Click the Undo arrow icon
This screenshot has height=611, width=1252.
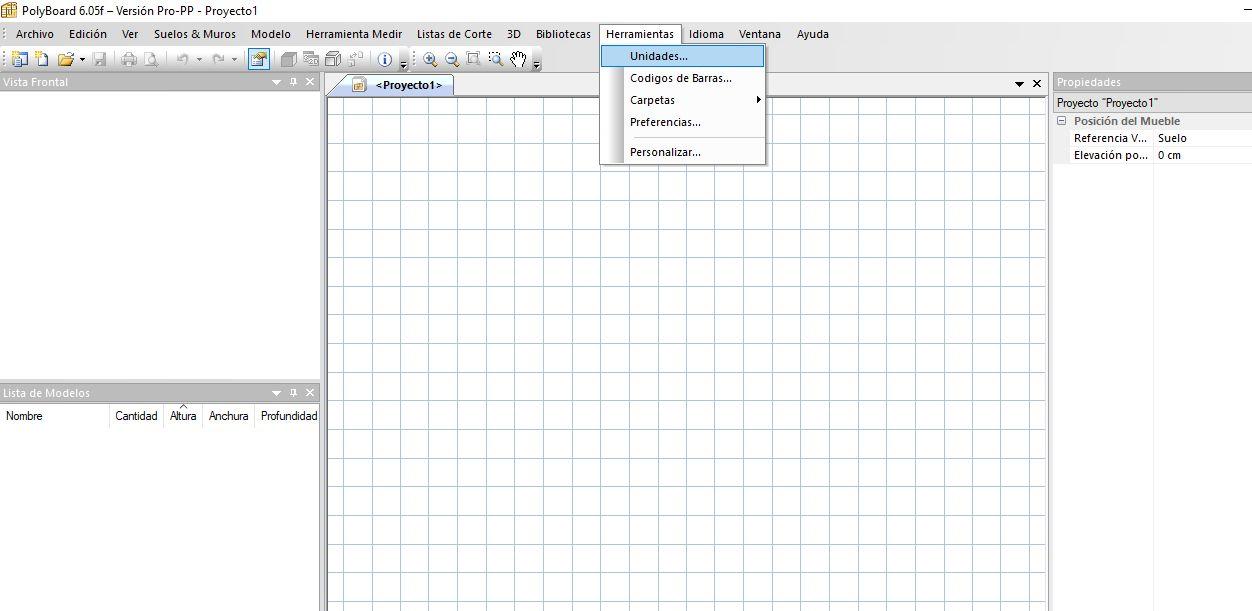click(x=182, y=59)
